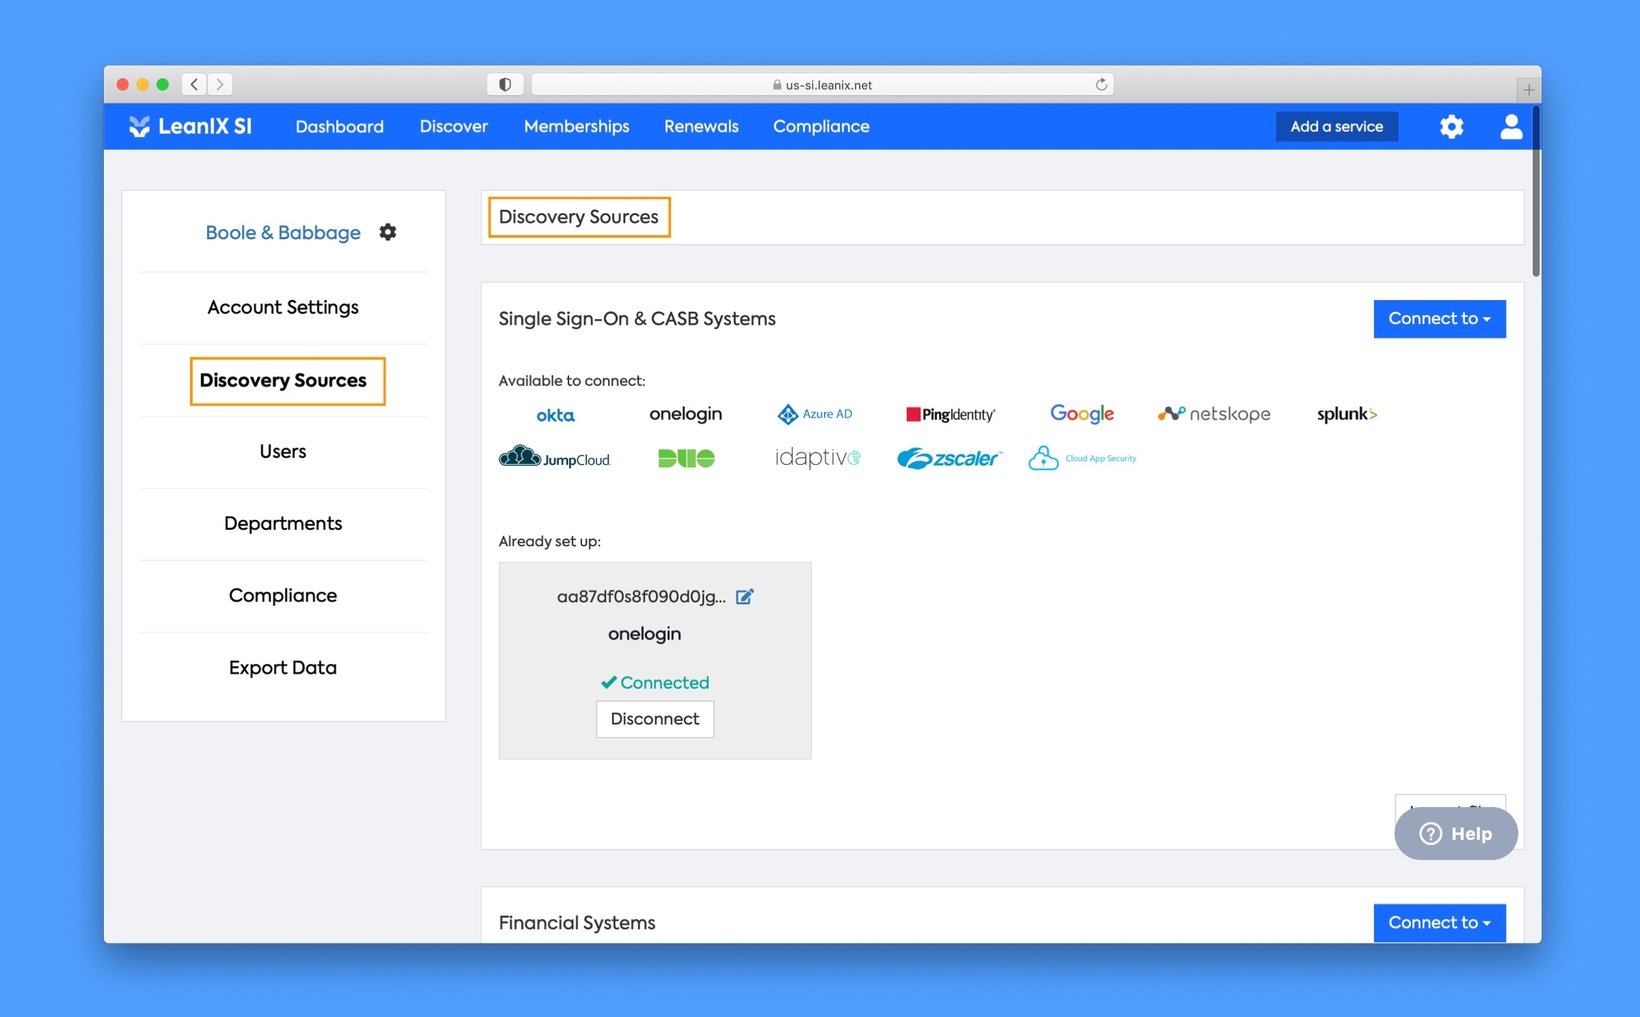Expand Connect to dropdown for Single Sign-On
The width and height of the screenshot is (1640, 1017).
click(1438, 319)
